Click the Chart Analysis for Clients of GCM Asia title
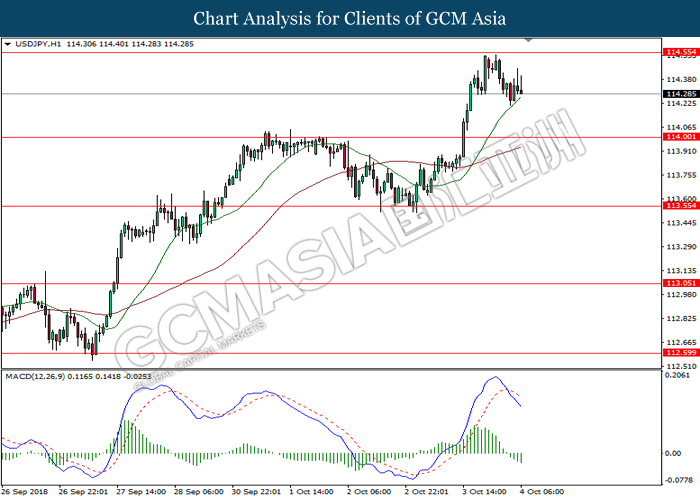700x500 pixels. pyautogui.click(x=350, y=19)
